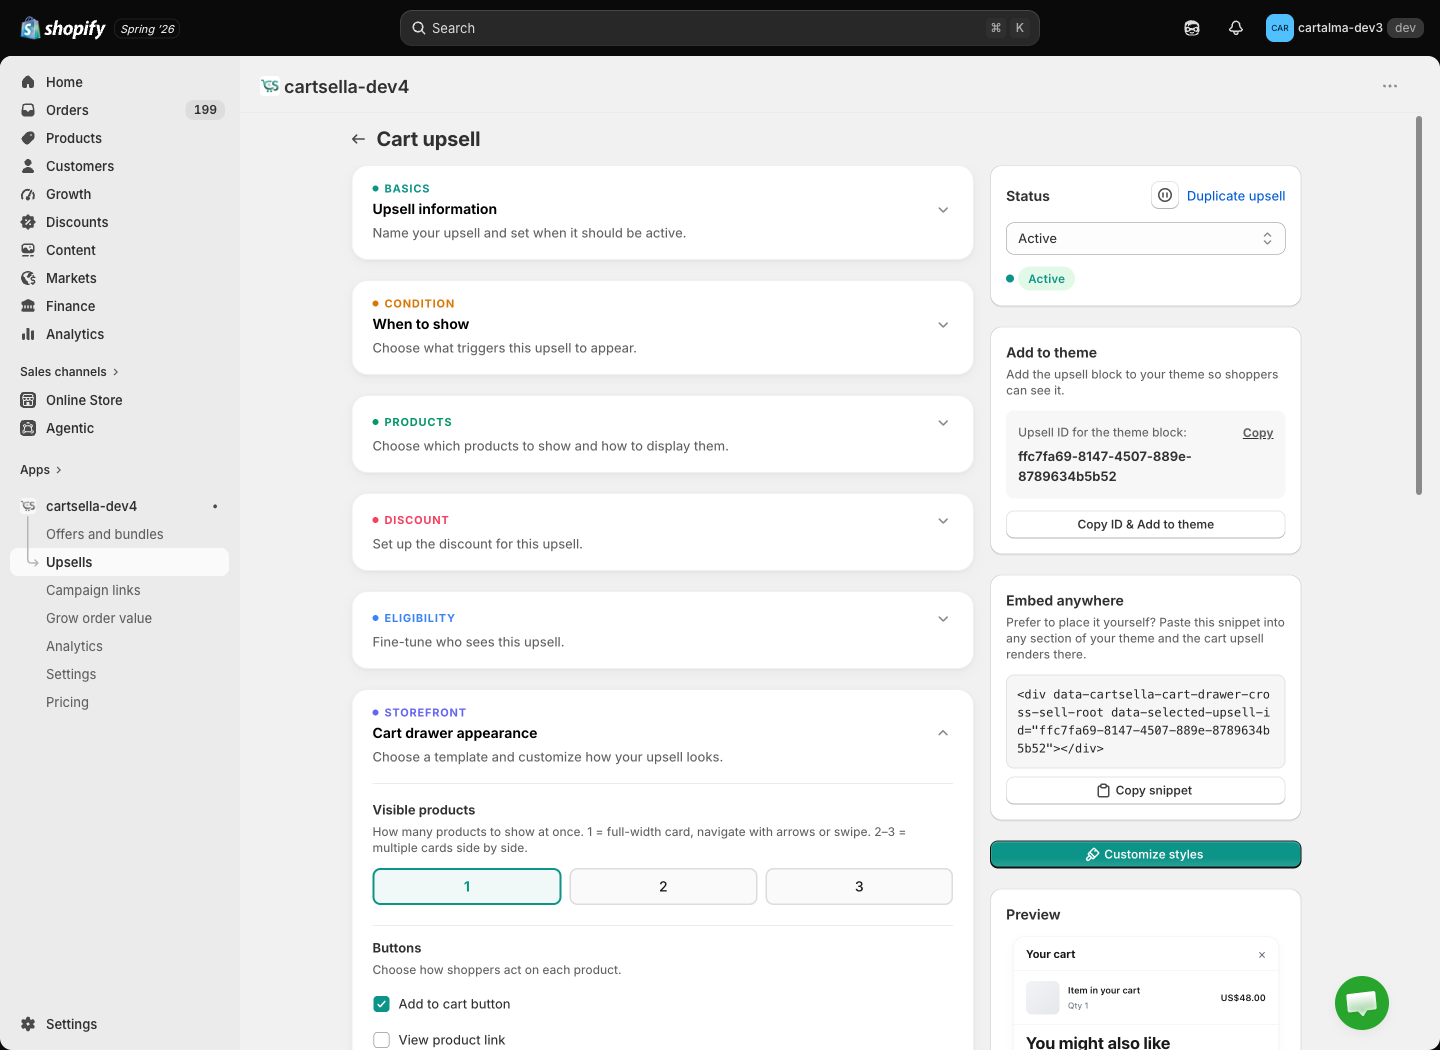Click the dev badge by account name
The height and width of the screenshot is (1050, 1440).
tap(1405, 28)
